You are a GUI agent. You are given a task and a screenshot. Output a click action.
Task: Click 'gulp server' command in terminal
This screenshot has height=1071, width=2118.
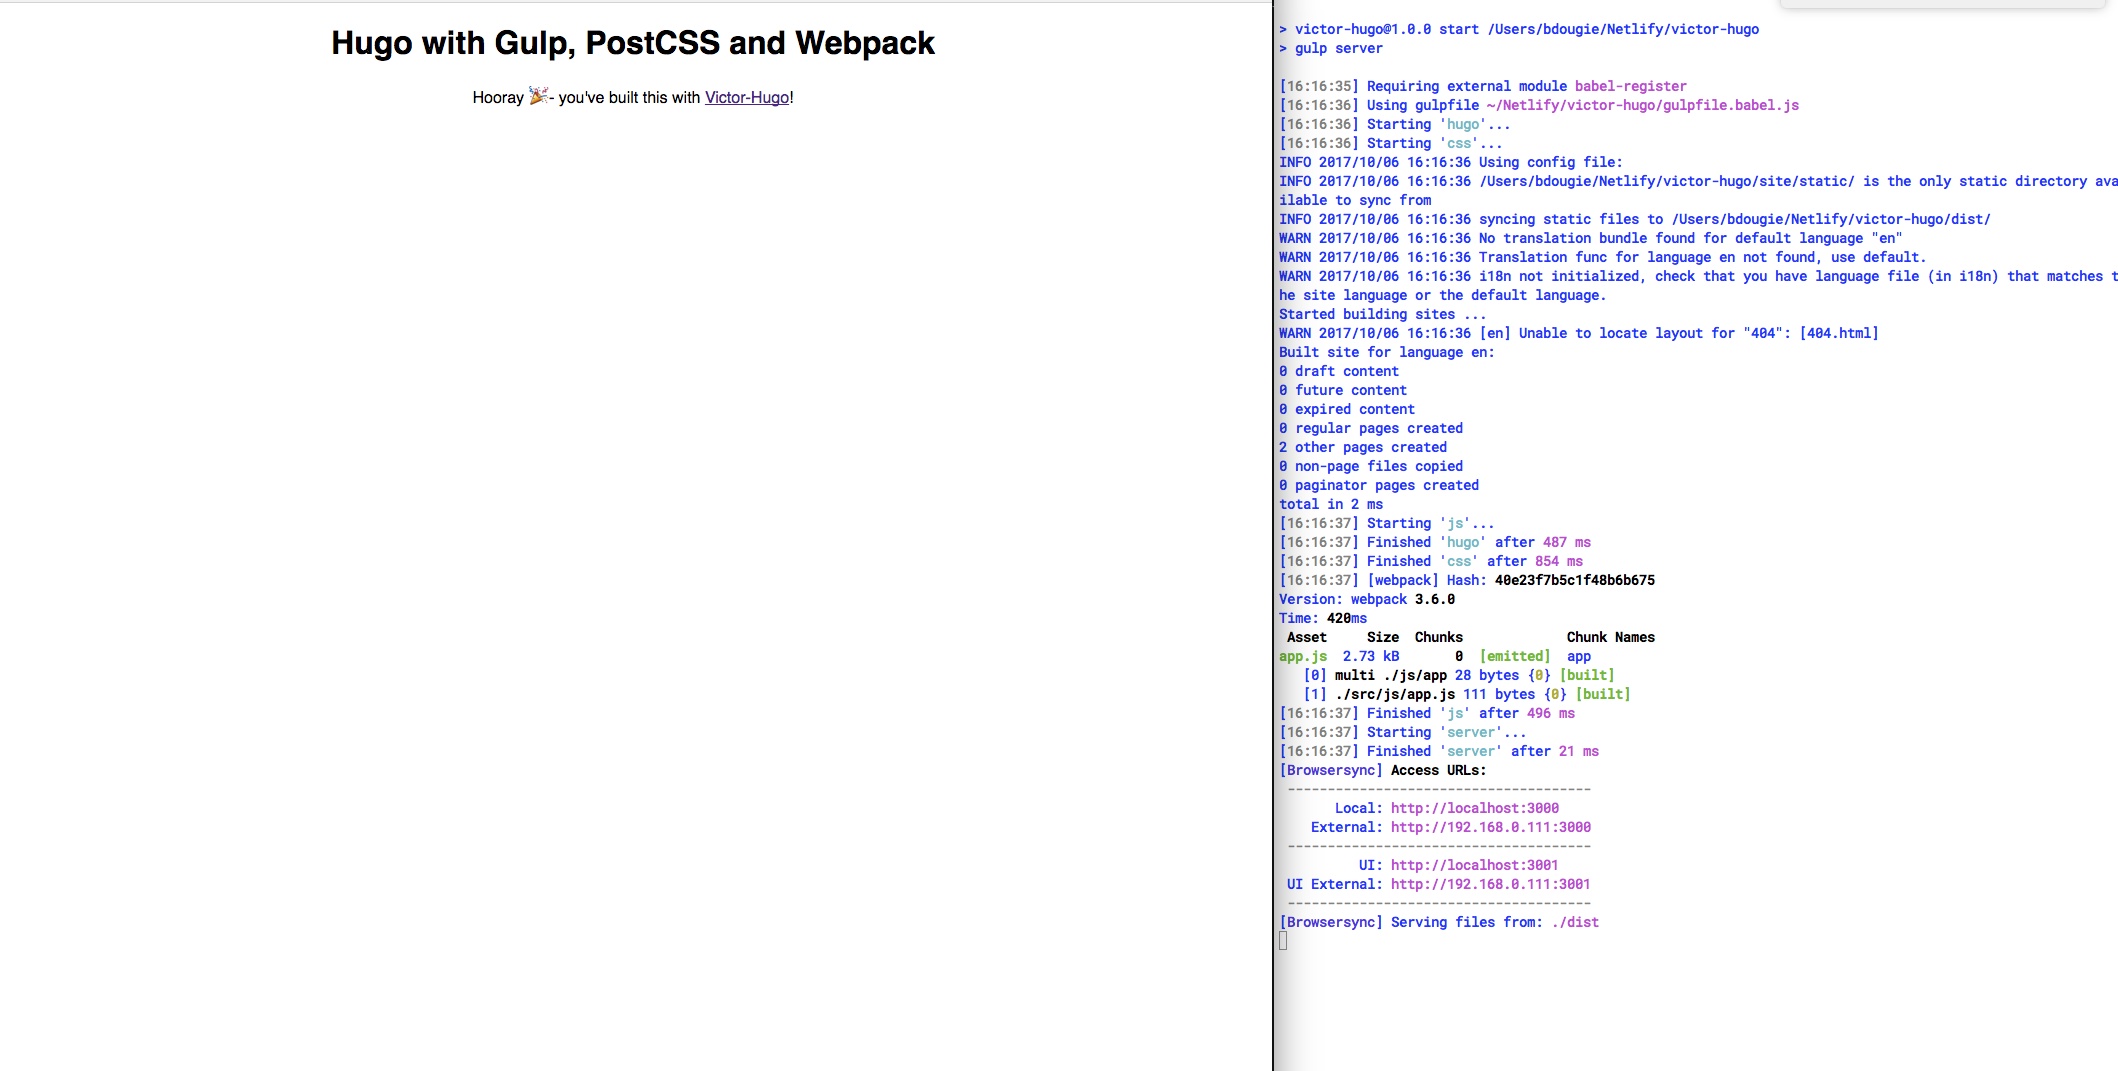(x=1339, y=48)
